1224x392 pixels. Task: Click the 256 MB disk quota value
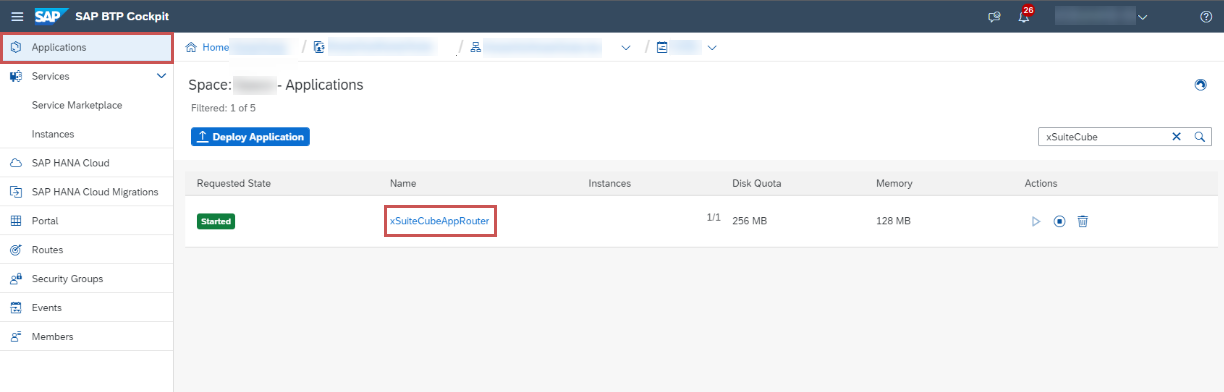(x=750, y=221)
